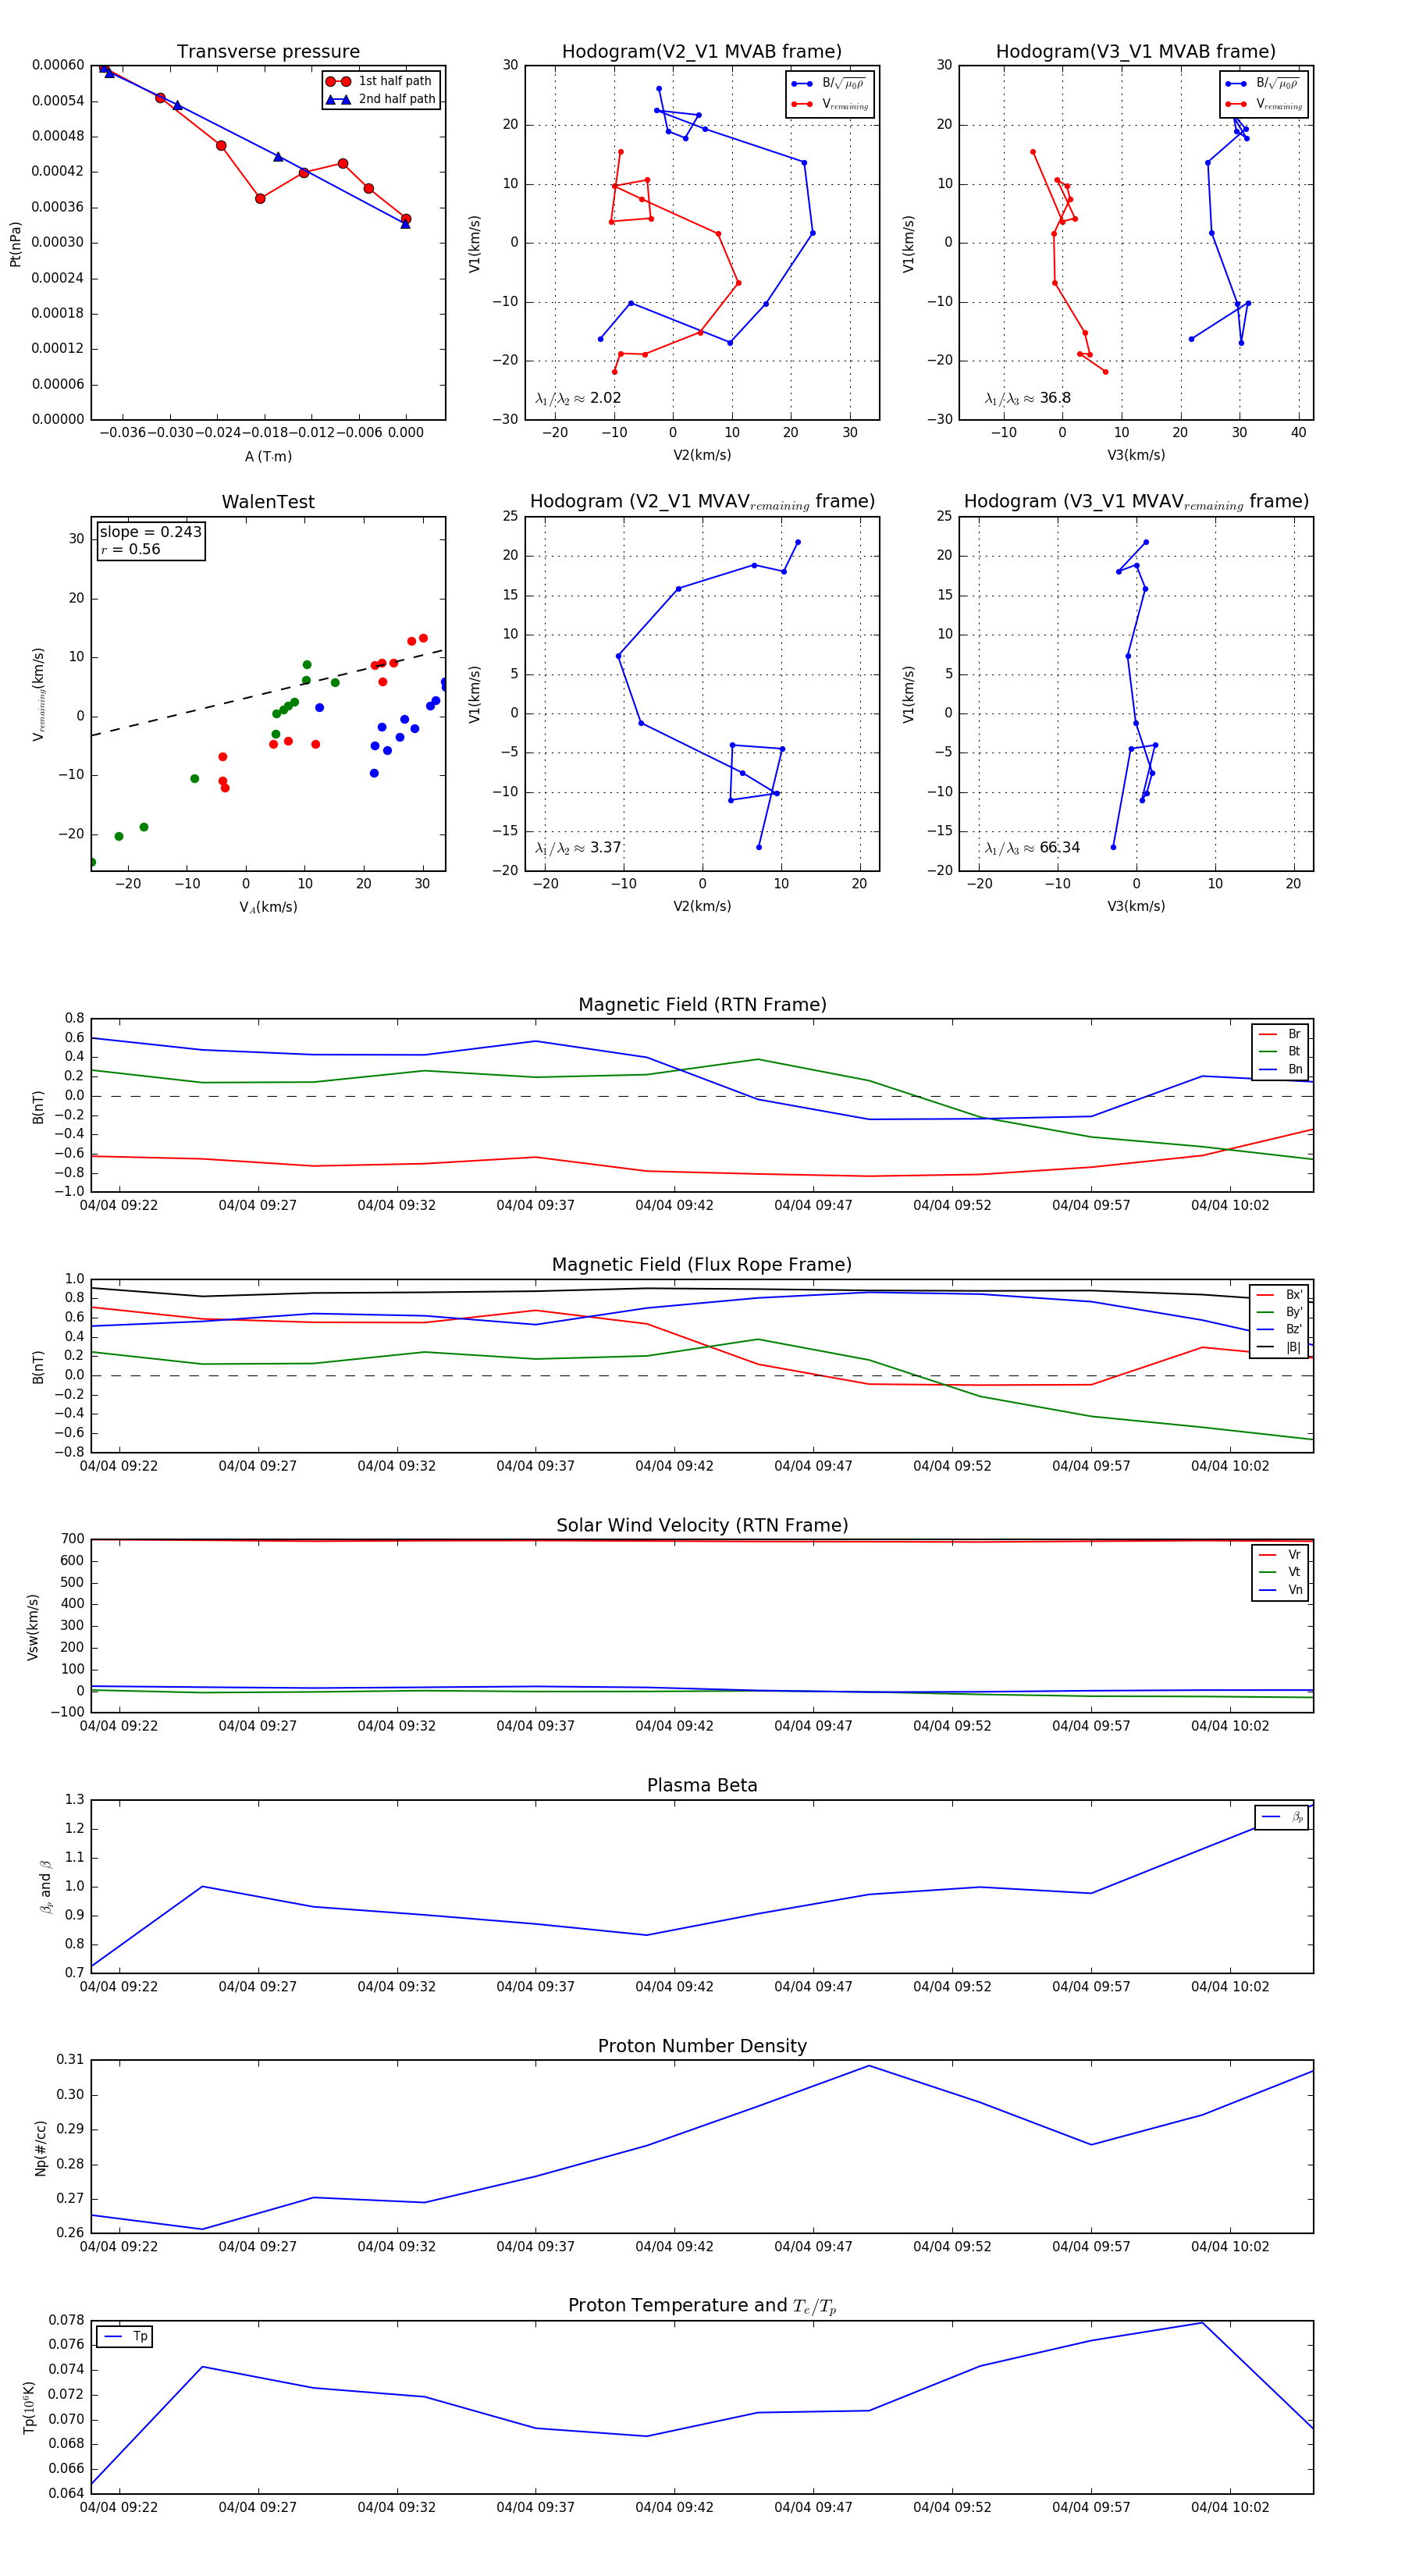Click the 'Proton Temperature and Te/Tp' title
1405x2576 pixels.
(x=702, y=2306)
